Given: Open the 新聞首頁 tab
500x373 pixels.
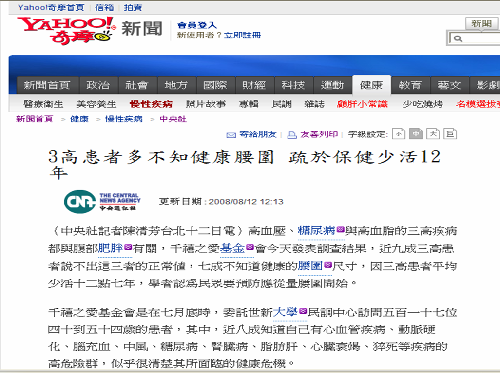Looking at the screenshot, I should [47, 85].
